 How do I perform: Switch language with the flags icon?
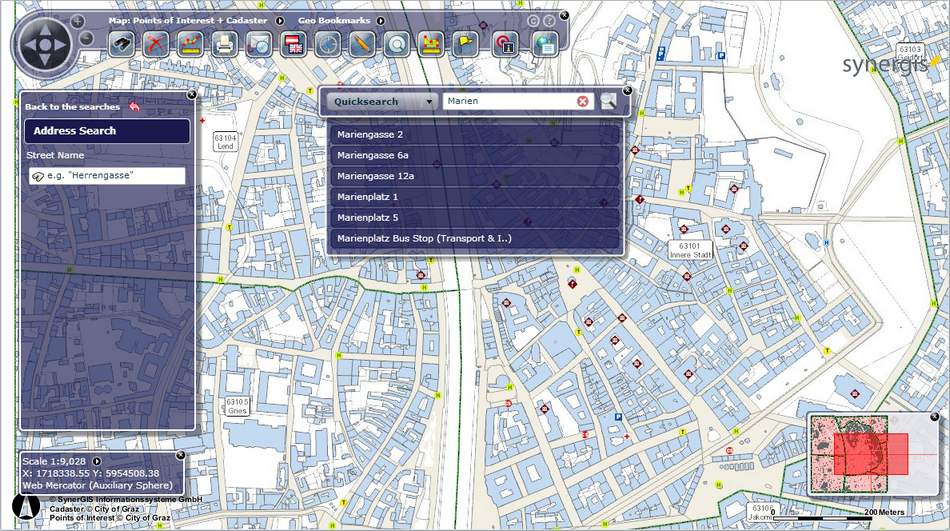pos(294,45)
